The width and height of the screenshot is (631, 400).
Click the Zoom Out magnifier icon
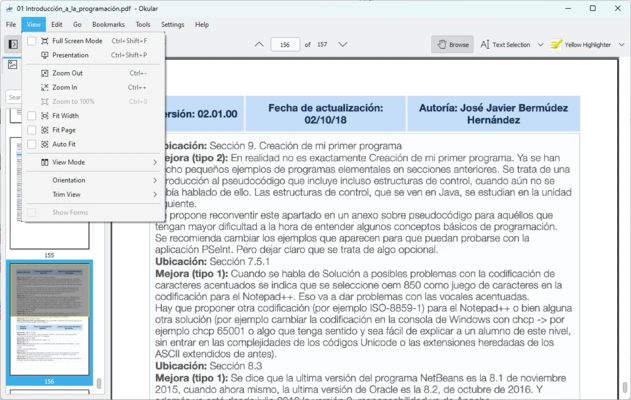(x=45, y=73)
